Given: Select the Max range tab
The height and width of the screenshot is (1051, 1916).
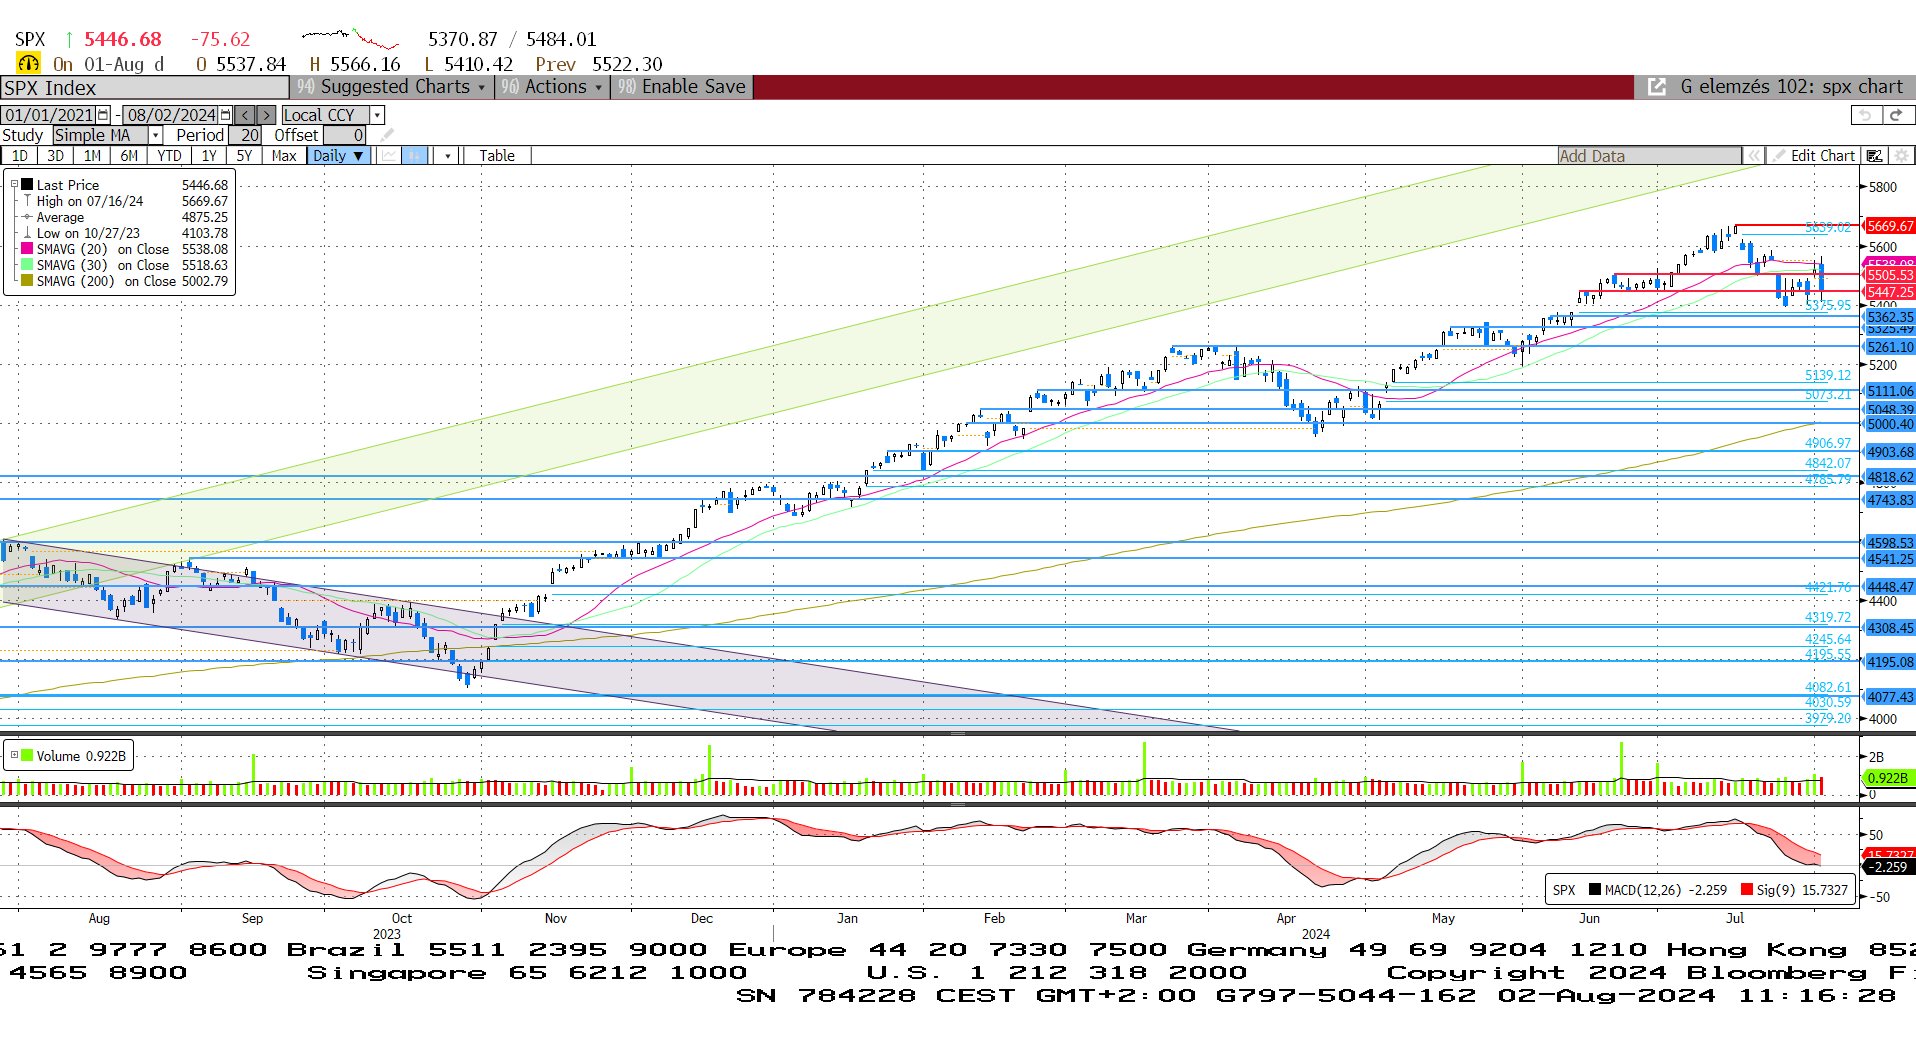Looking at the screenshot, I should coord(284,155).
